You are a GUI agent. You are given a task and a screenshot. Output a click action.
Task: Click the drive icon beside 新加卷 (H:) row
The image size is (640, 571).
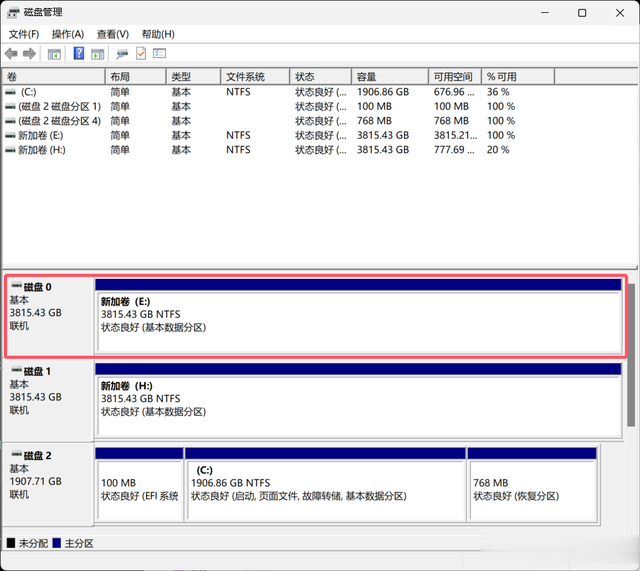(10, 150)
